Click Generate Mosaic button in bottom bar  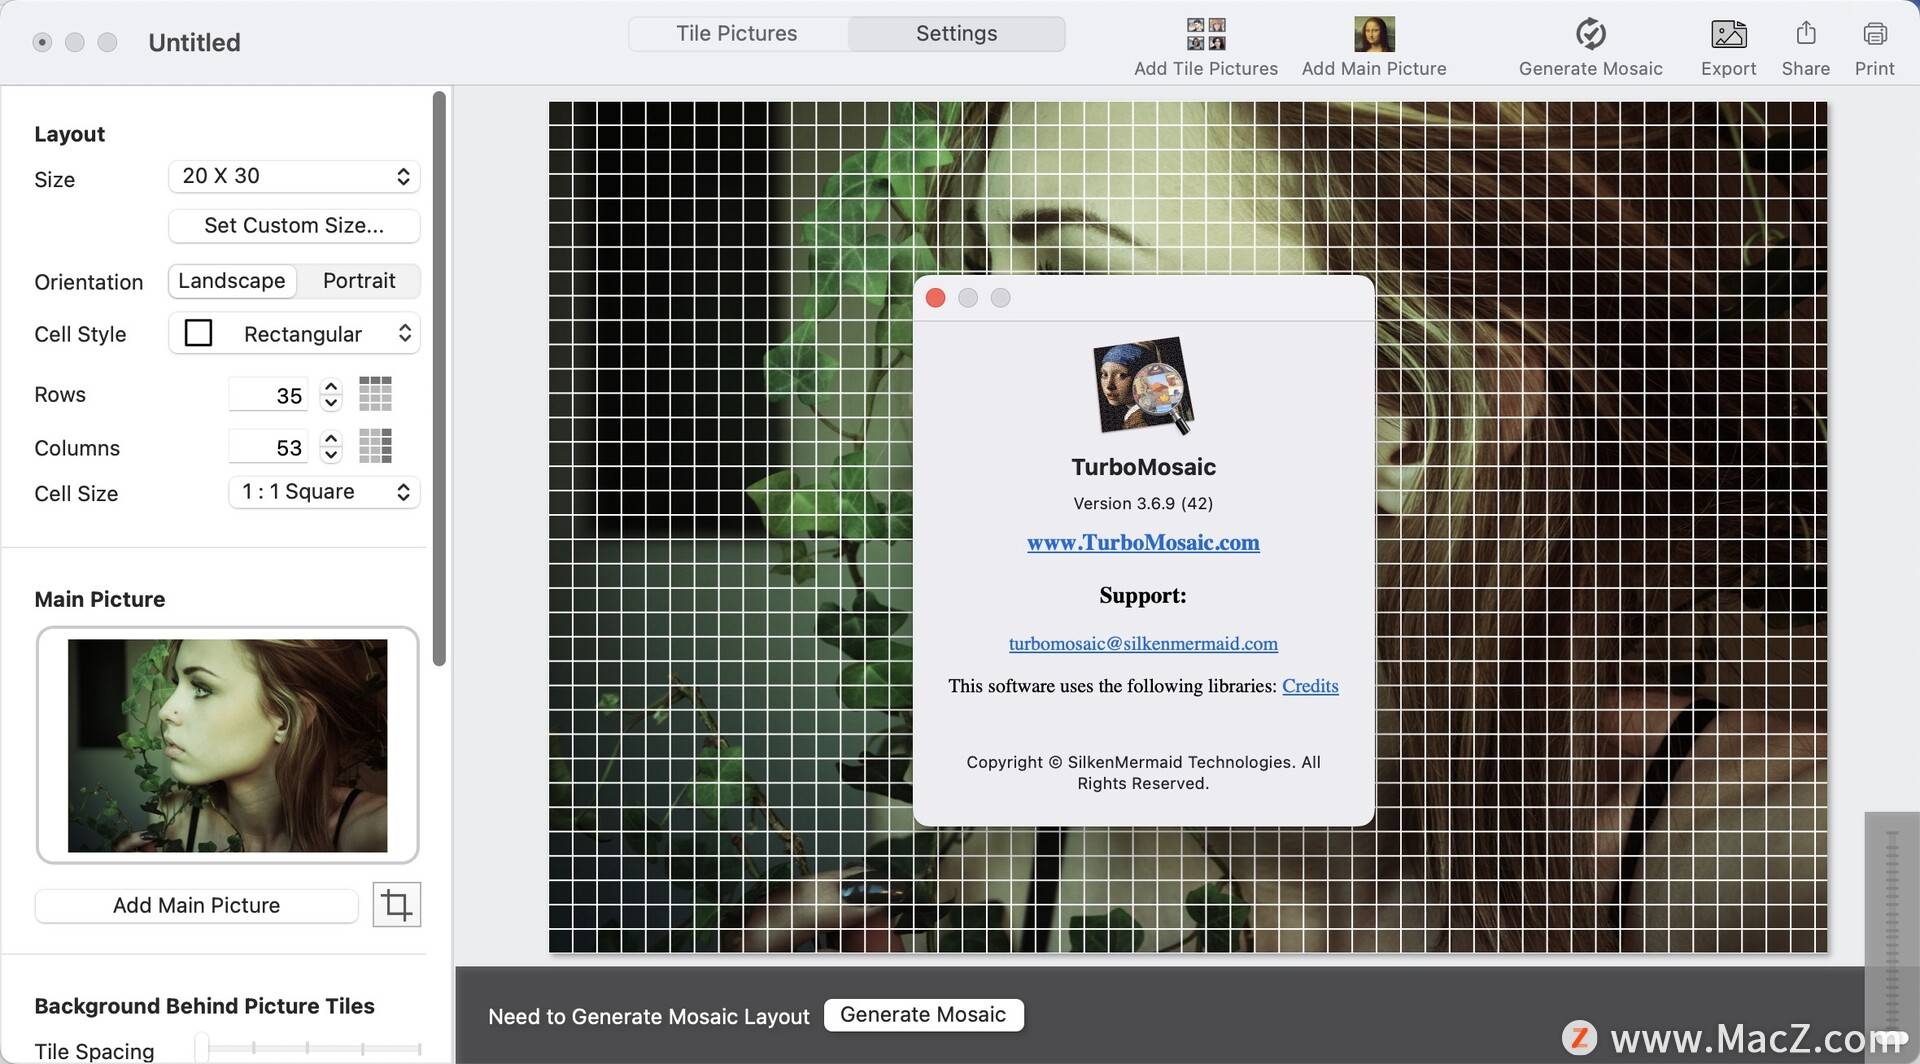[923, 1015]
